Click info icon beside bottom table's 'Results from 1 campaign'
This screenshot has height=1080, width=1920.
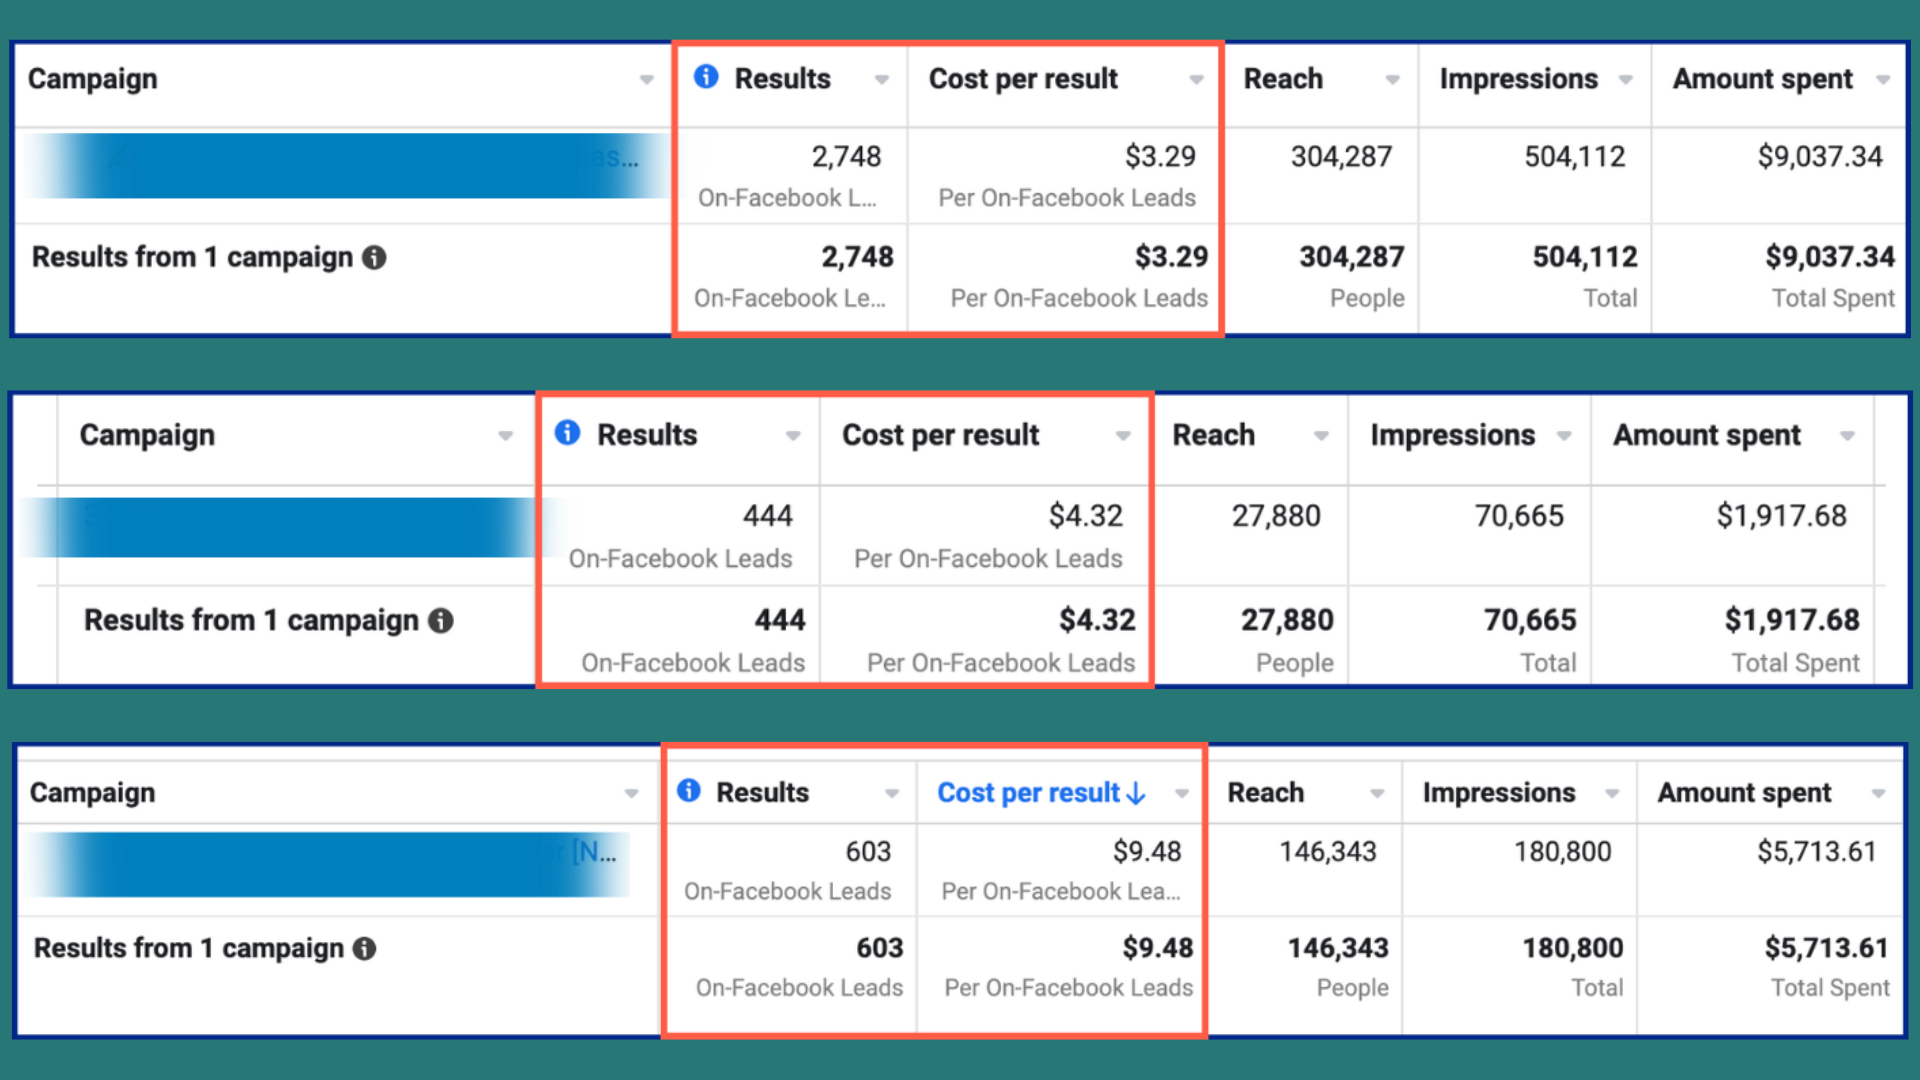(x=365, y=949)
